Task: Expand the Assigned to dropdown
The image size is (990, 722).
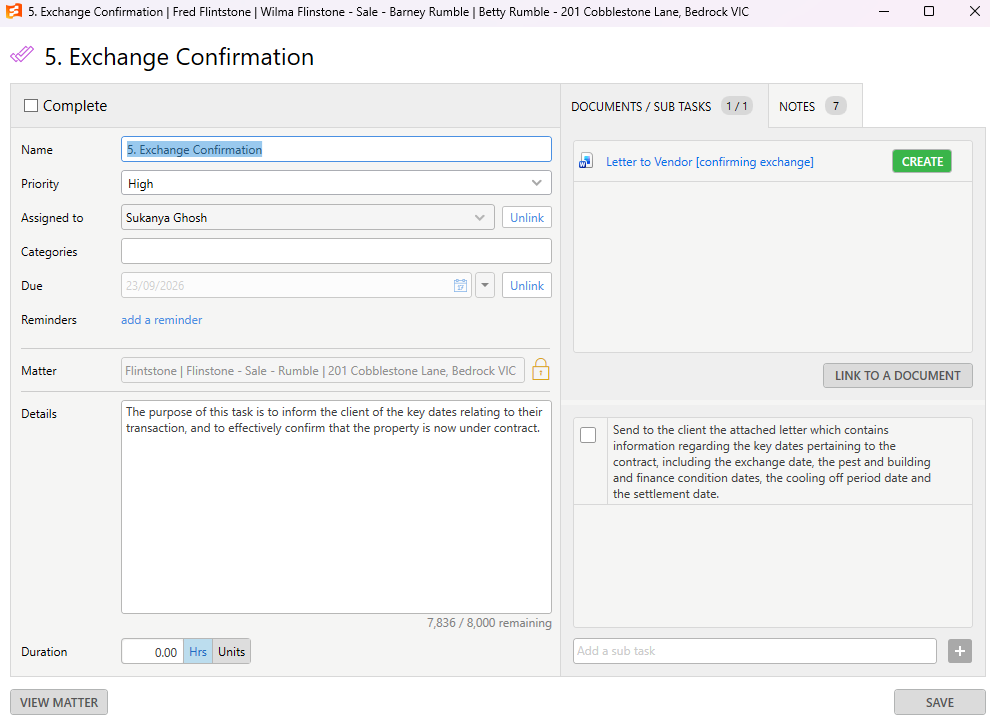Action: click(x=480, y=217)
